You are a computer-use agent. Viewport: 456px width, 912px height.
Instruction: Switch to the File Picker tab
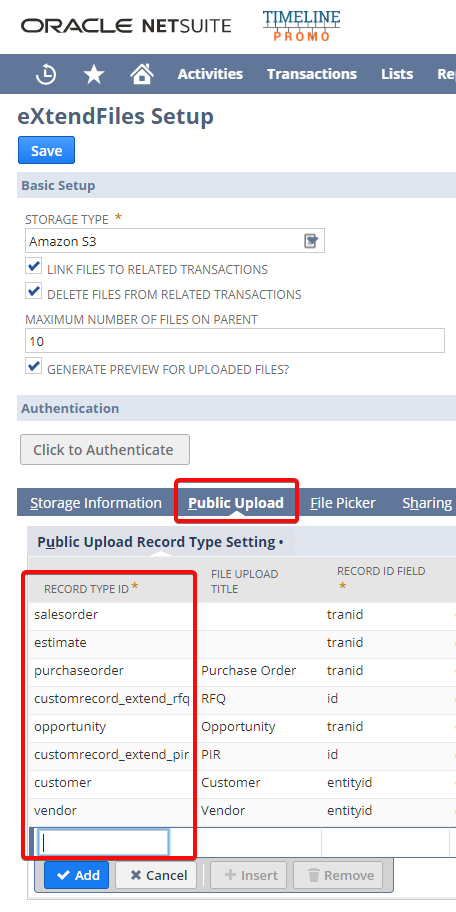[343, 503]
